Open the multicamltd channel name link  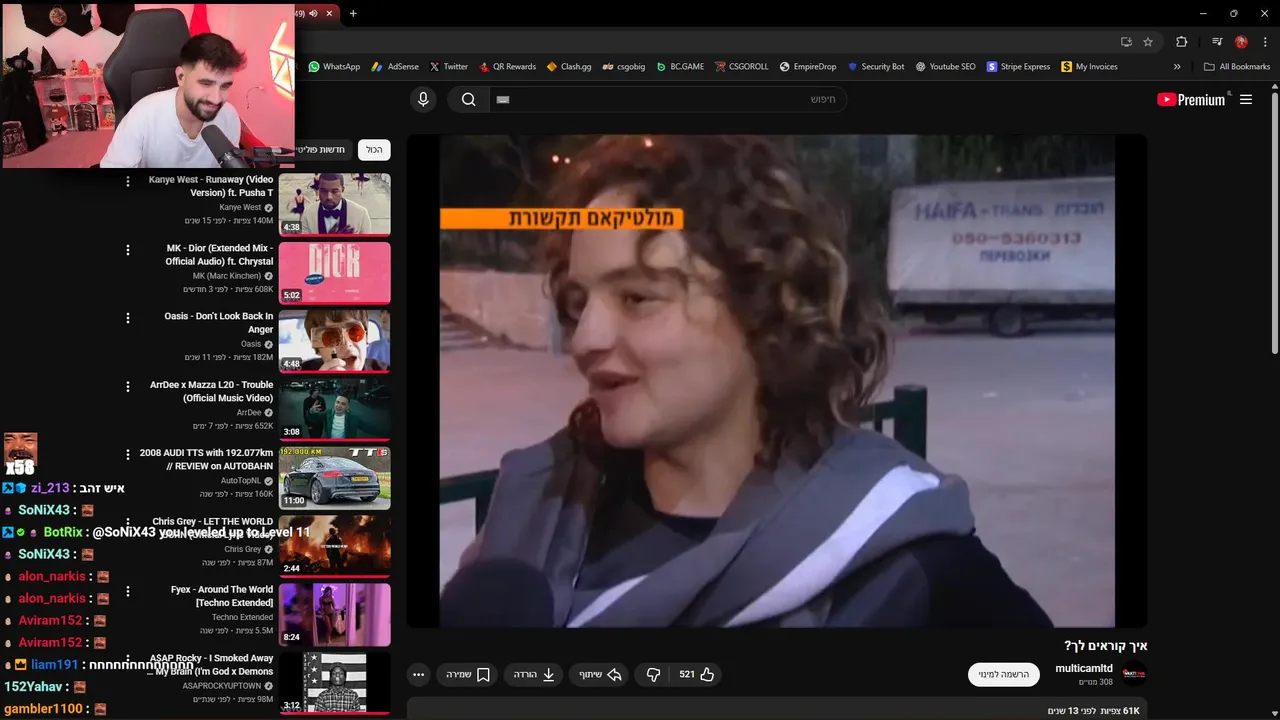pyautogui.click(x=1084, y=668)
